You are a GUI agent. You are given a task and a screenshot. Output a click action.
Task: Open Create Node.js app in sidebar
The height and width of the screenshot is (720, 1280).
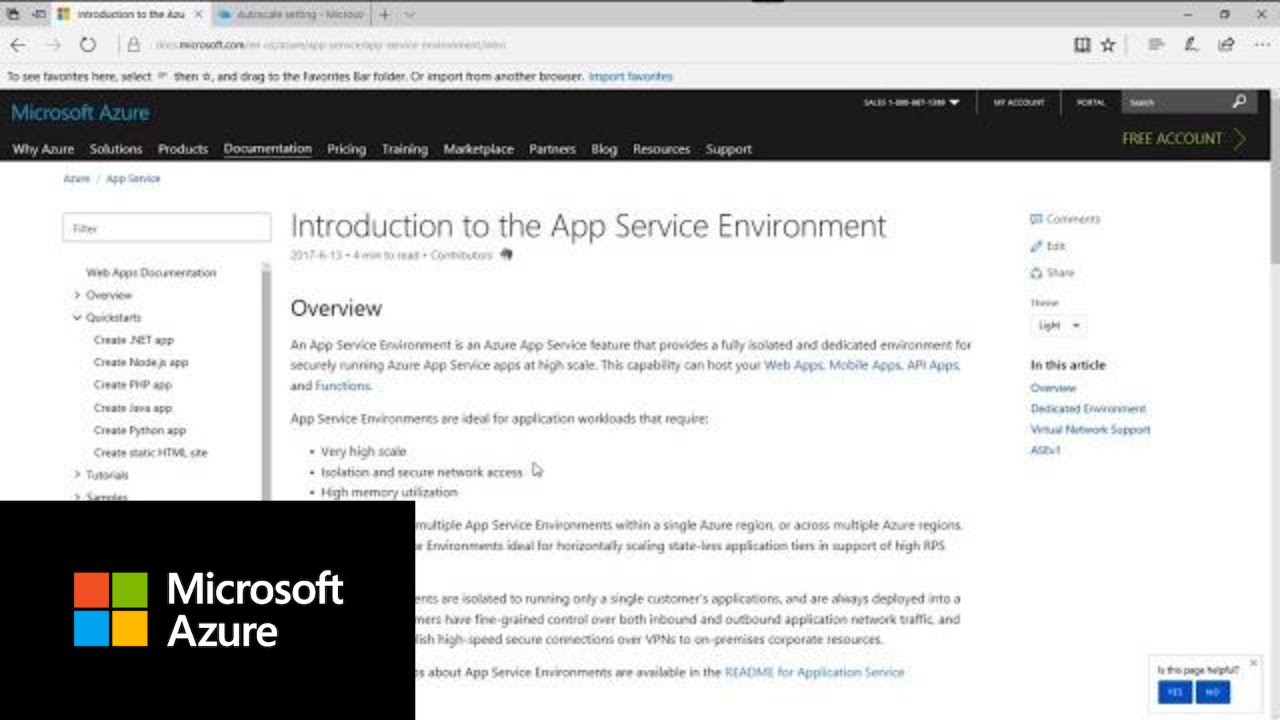point(141,363)
